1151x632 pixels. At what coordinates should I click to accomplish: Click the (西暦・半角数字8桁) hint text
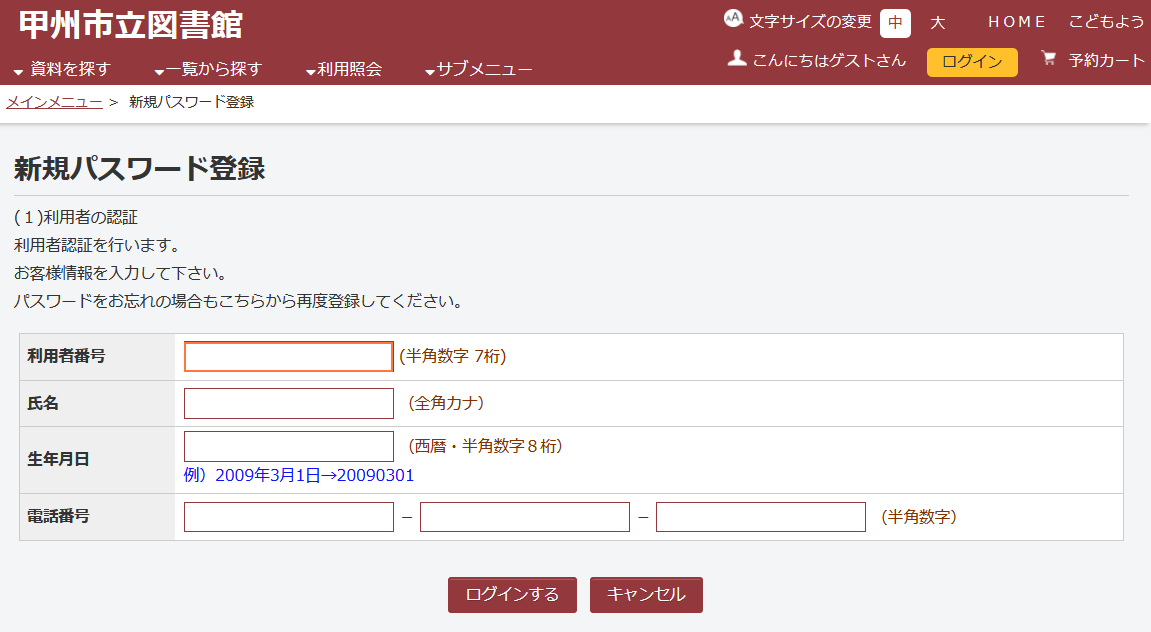tap(485, 446)
